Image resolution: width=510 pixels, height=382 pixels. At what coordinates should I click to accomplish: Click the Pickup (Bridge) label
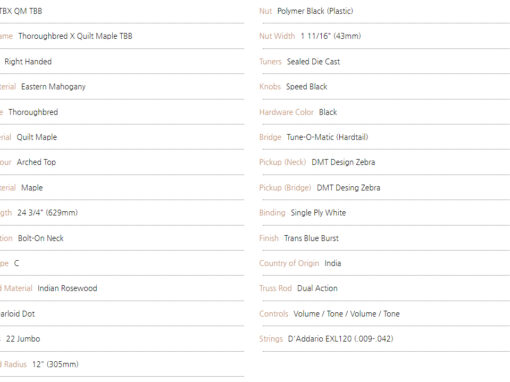pyautogui.click(x=285, y=188)
